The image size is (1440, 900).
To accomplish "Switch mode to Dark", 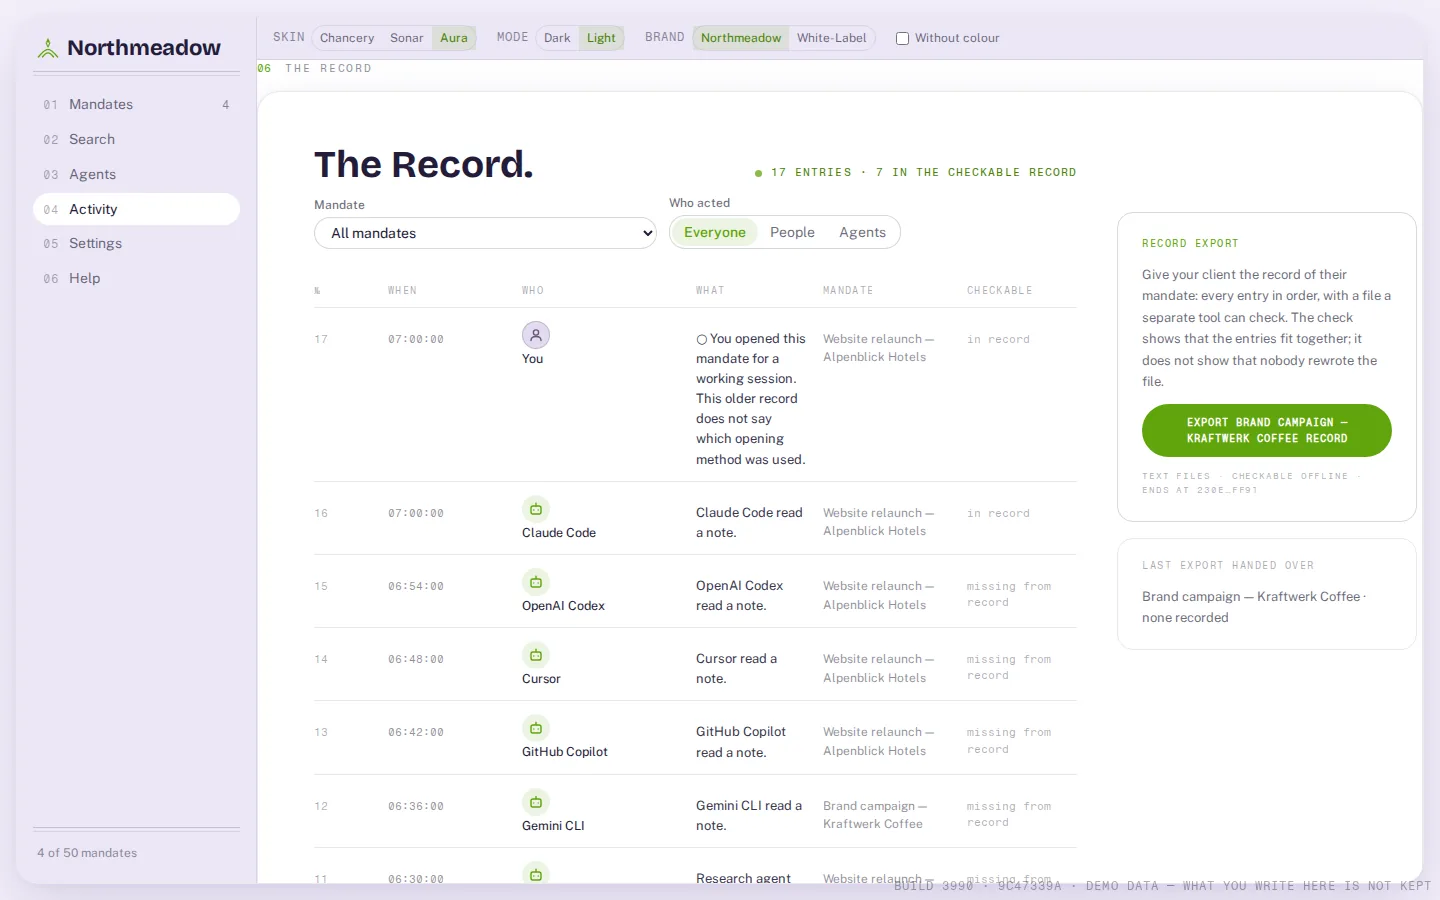I will 557,38.
